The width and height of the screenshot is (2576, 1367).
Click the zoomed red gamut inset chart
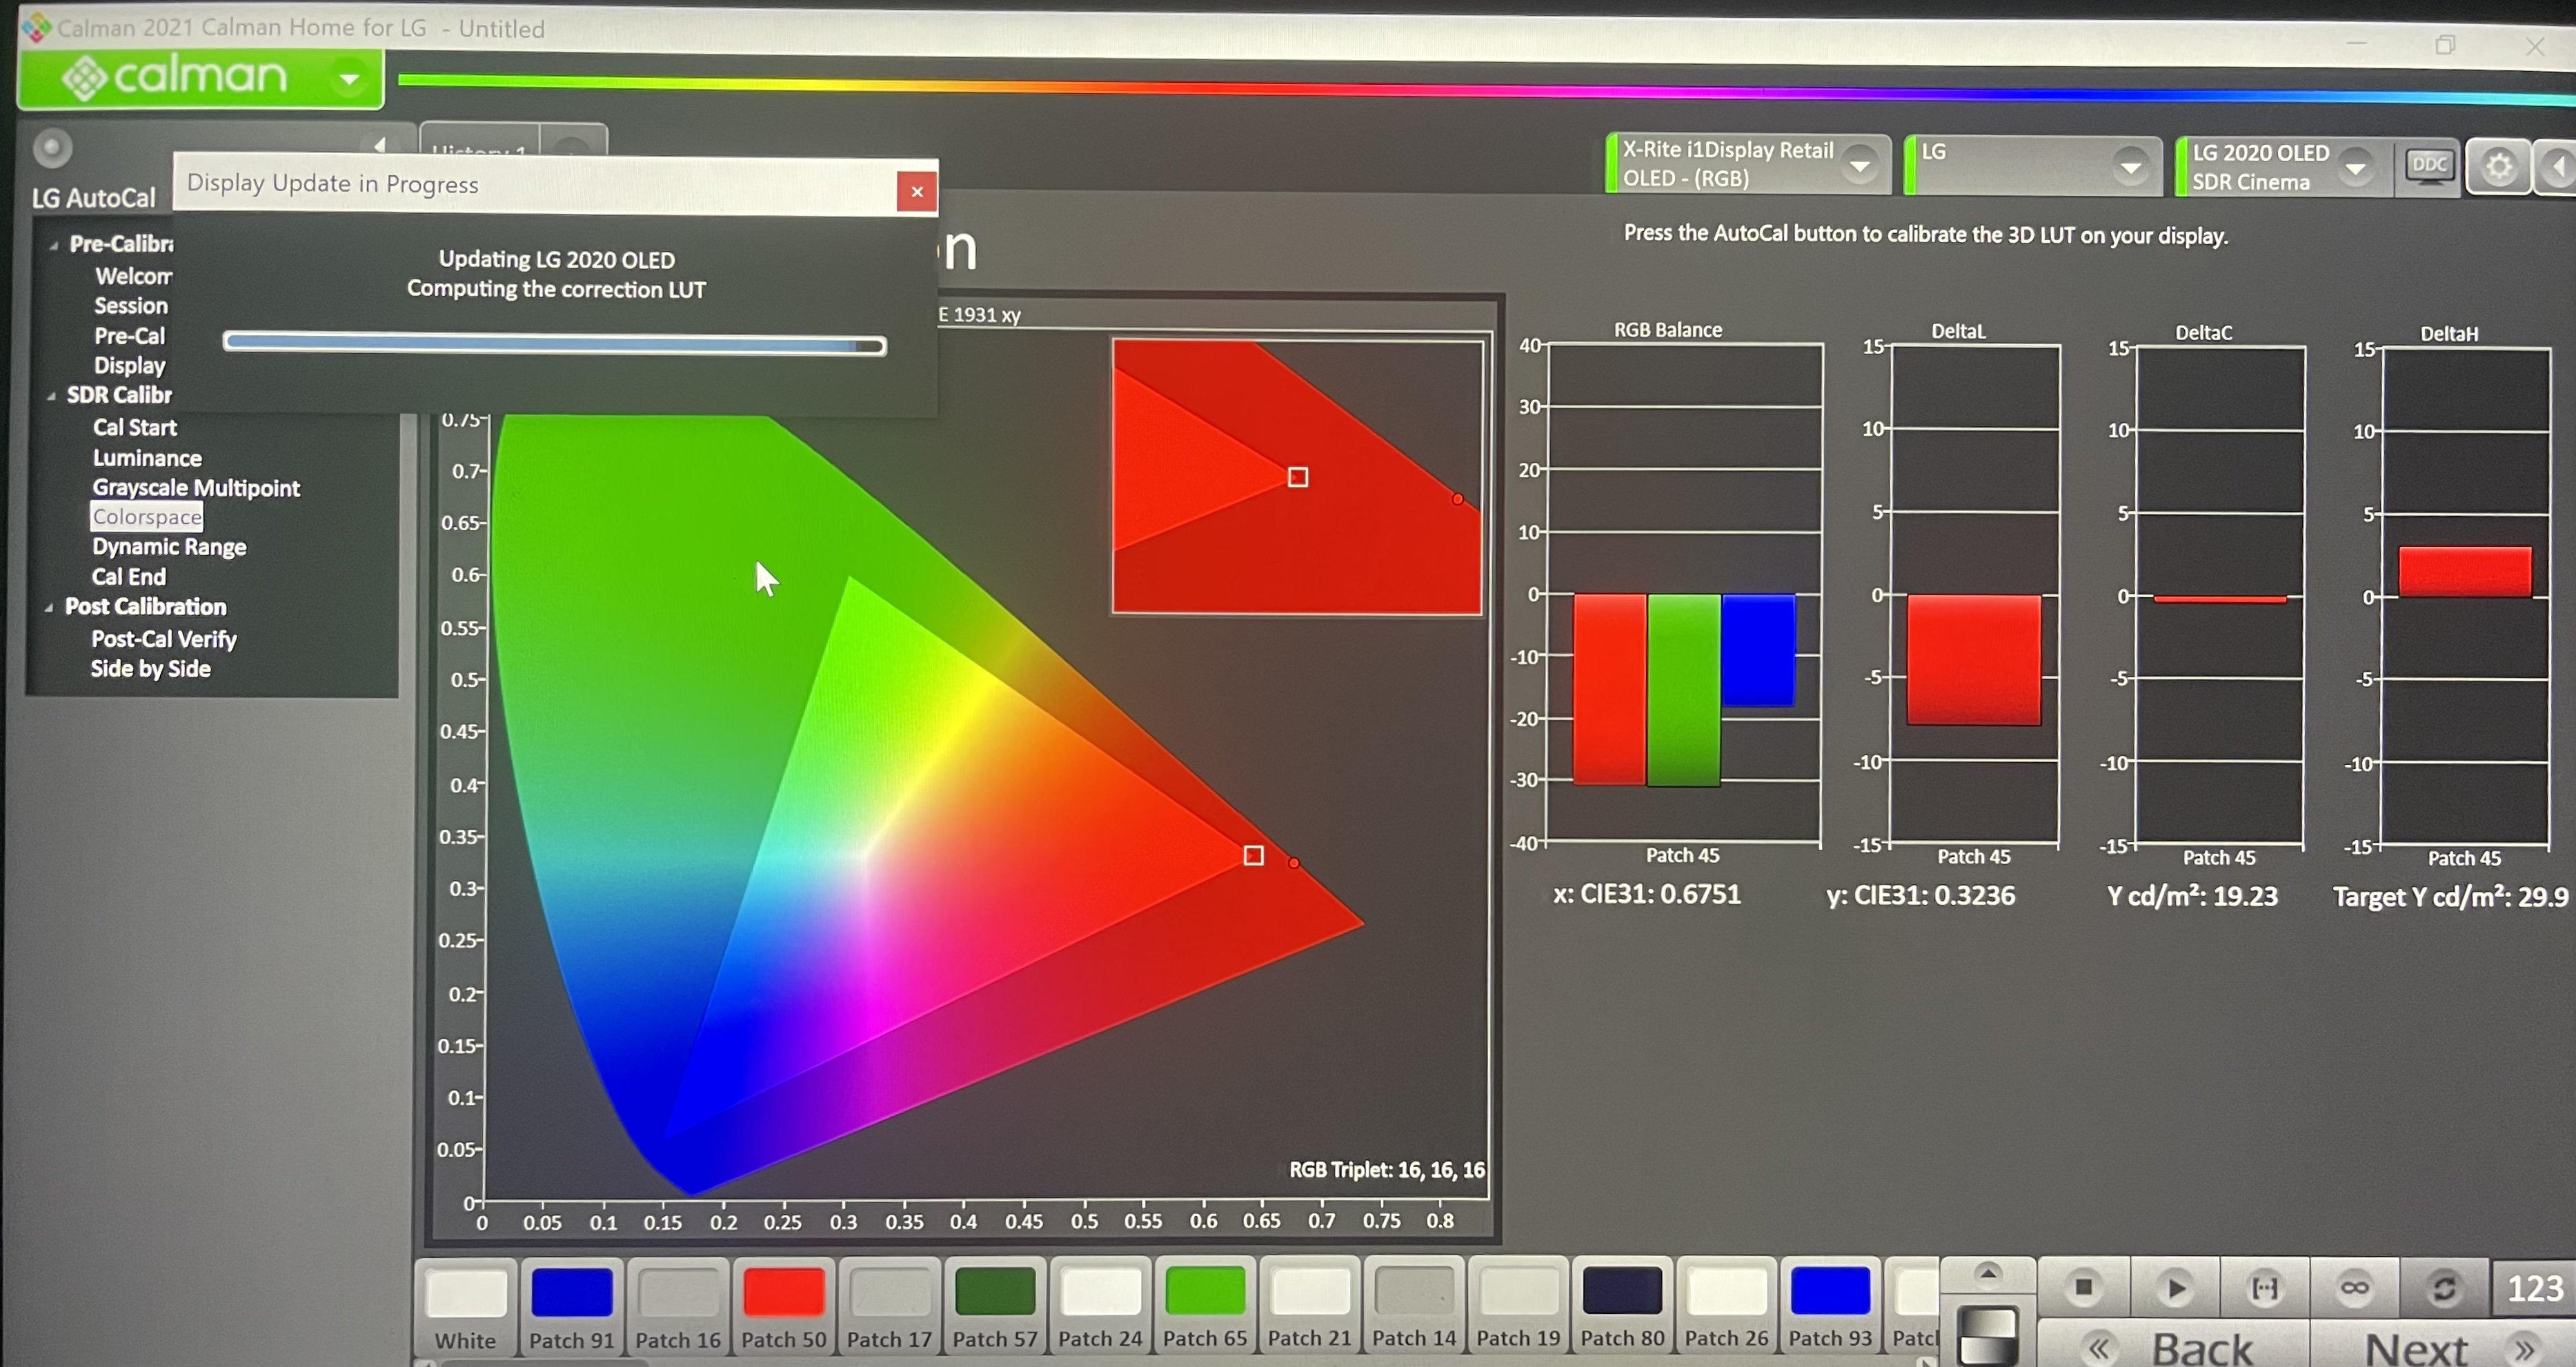(x=1297, y=476)
